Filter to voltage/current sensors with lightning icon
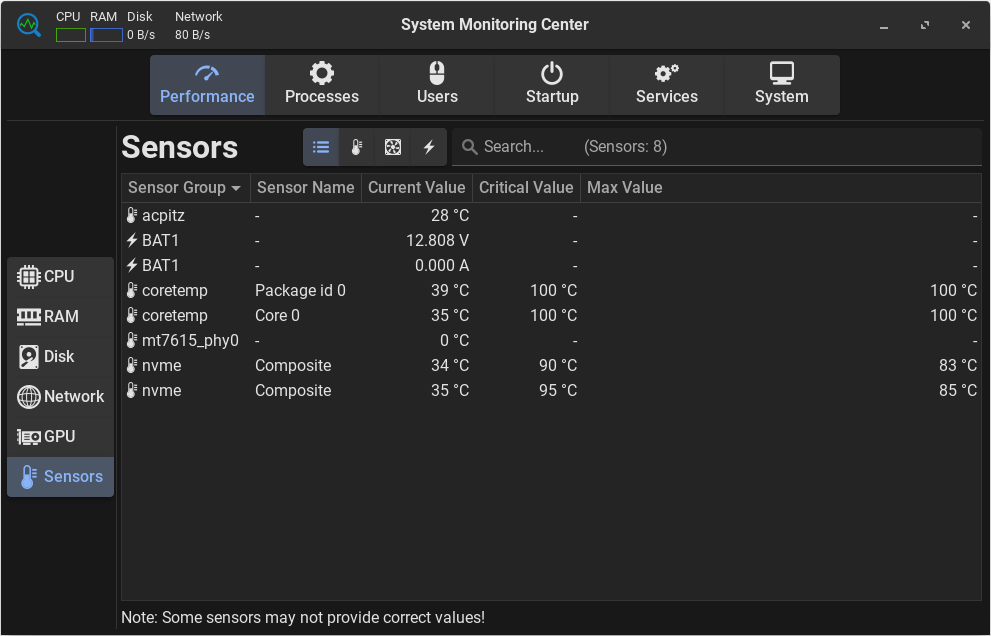991x636 pixels. tap(429, 147)
